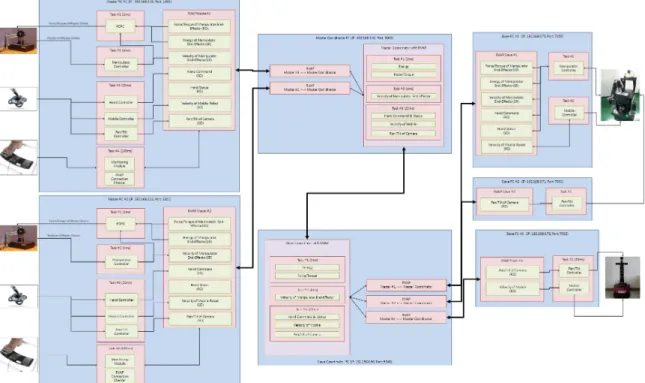Viewport: 645px width, 383px height.
Task: Click the Hand Status data box in Slave PC #1
Action: (x=506, y=131)
